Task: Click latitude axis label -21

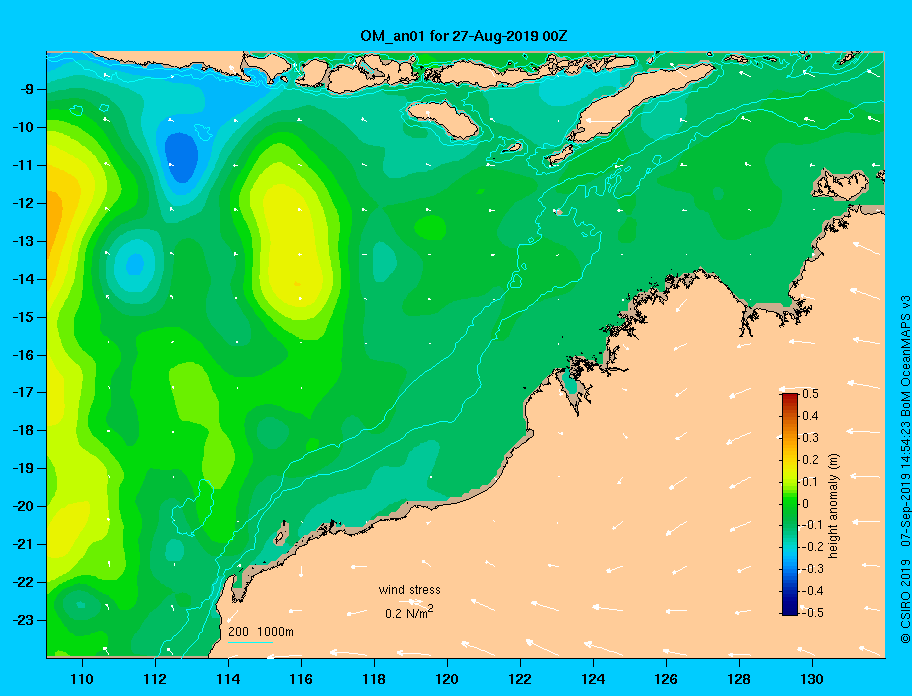Action: coord(23,544)
